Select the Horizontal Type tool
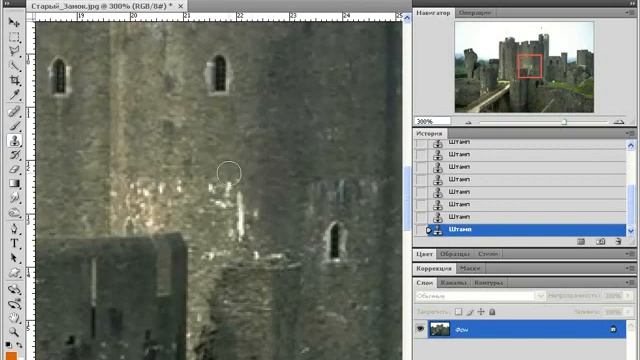 click(14, 243)
